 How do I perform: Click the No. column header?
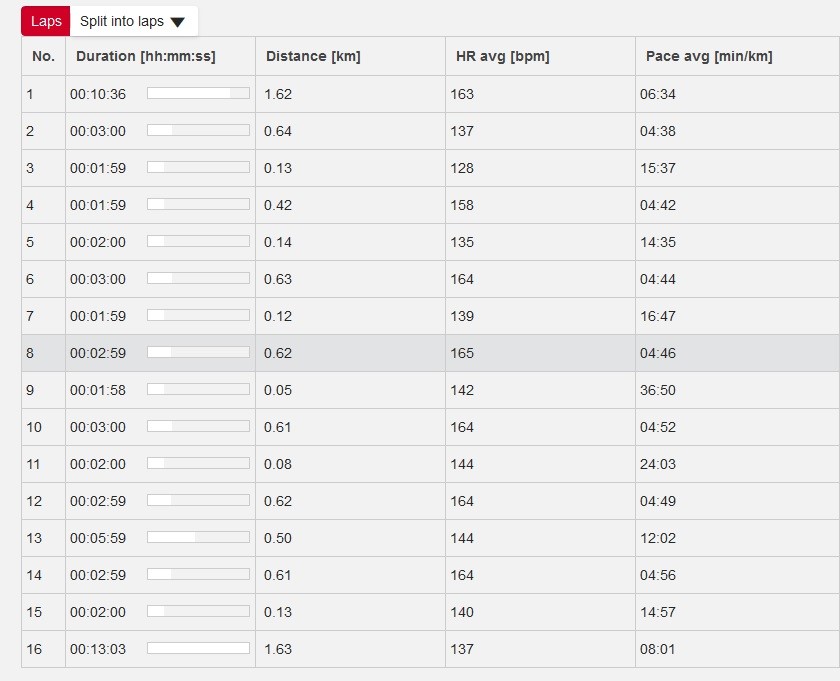coord(43,56)
